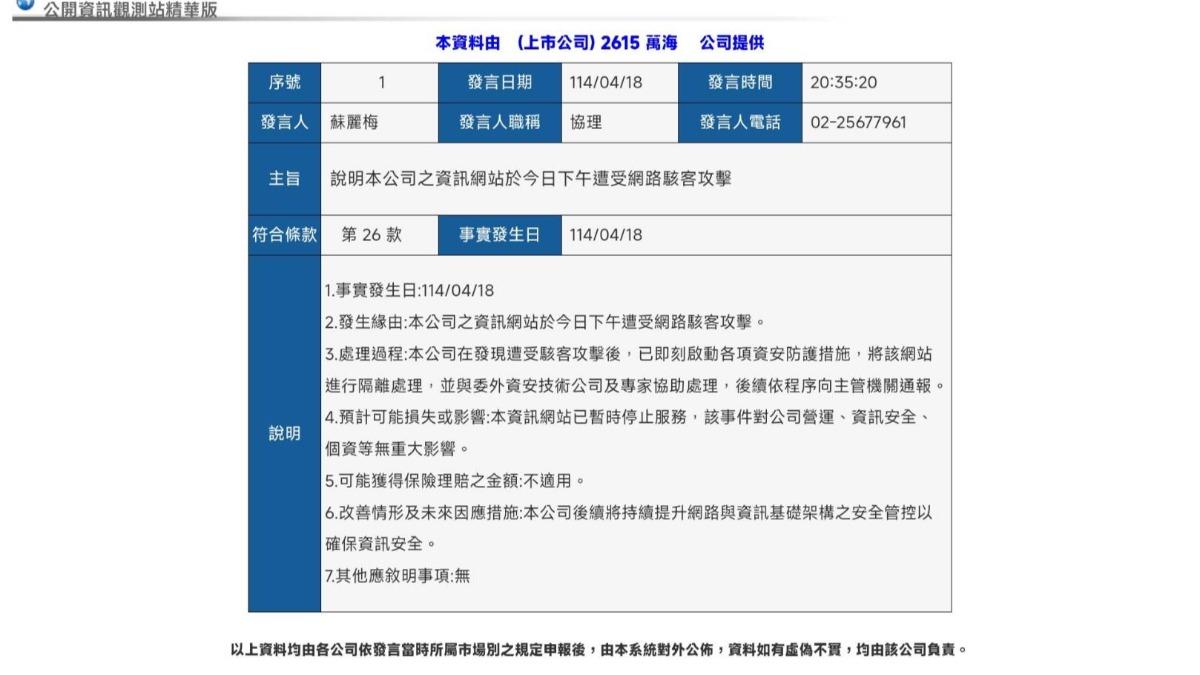Viewport: 1200px width, 675px height.
Task: Click the line 確保資訊安全。
Action: tap(381, 543)
